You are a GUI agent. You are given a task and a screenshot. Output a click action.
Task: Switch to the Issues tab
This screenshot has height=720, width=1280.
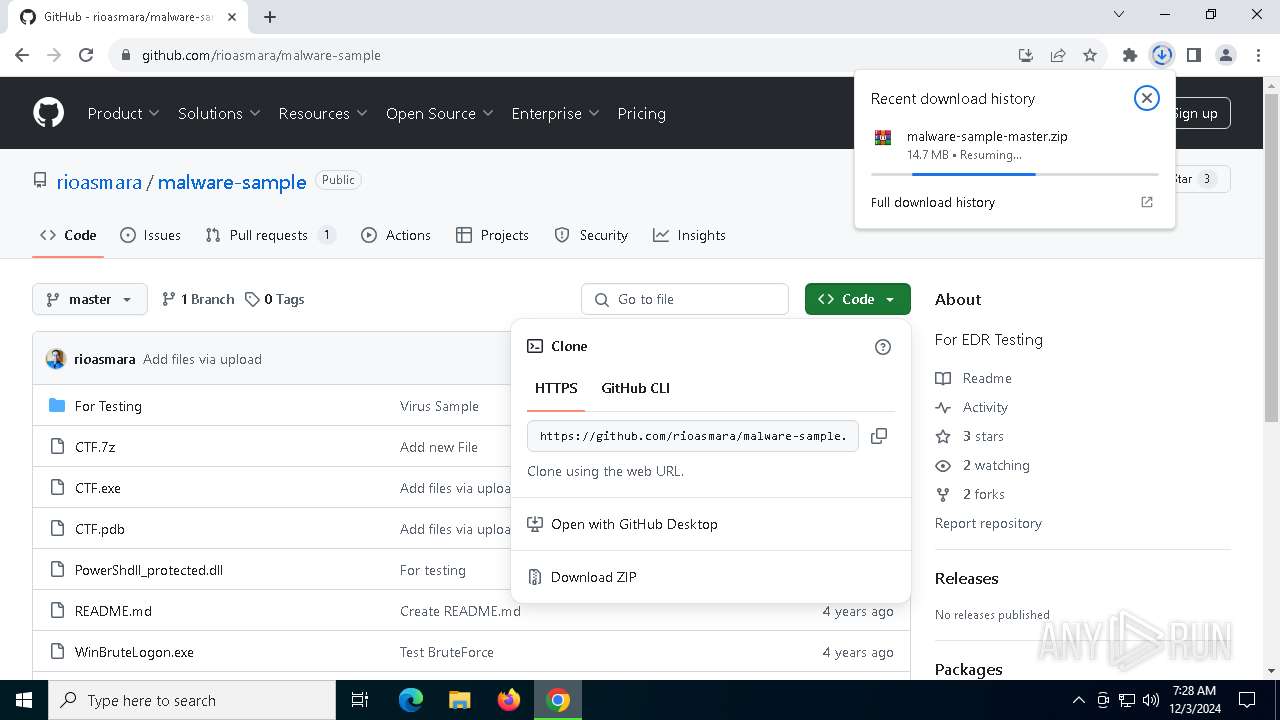pos(150,235)
